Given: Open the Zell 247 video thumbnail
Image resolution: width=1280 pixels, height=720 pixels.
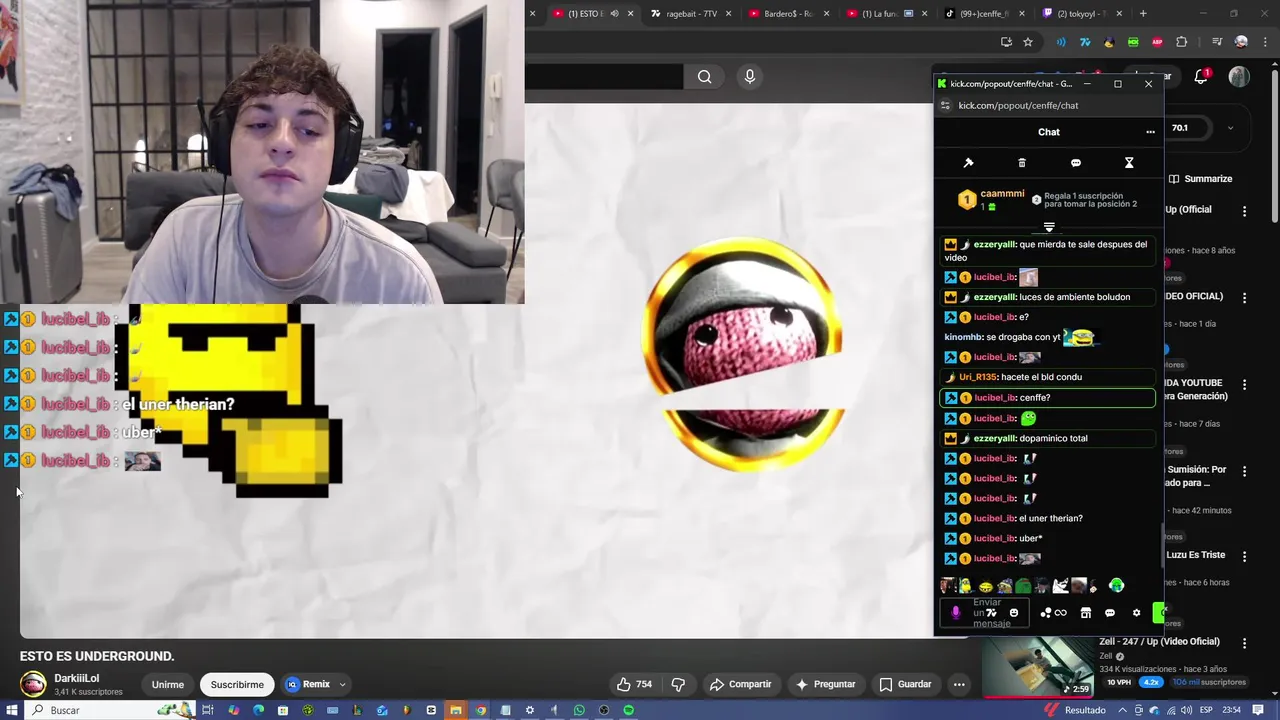Looking at the screenshot, I should [1037, 666].
